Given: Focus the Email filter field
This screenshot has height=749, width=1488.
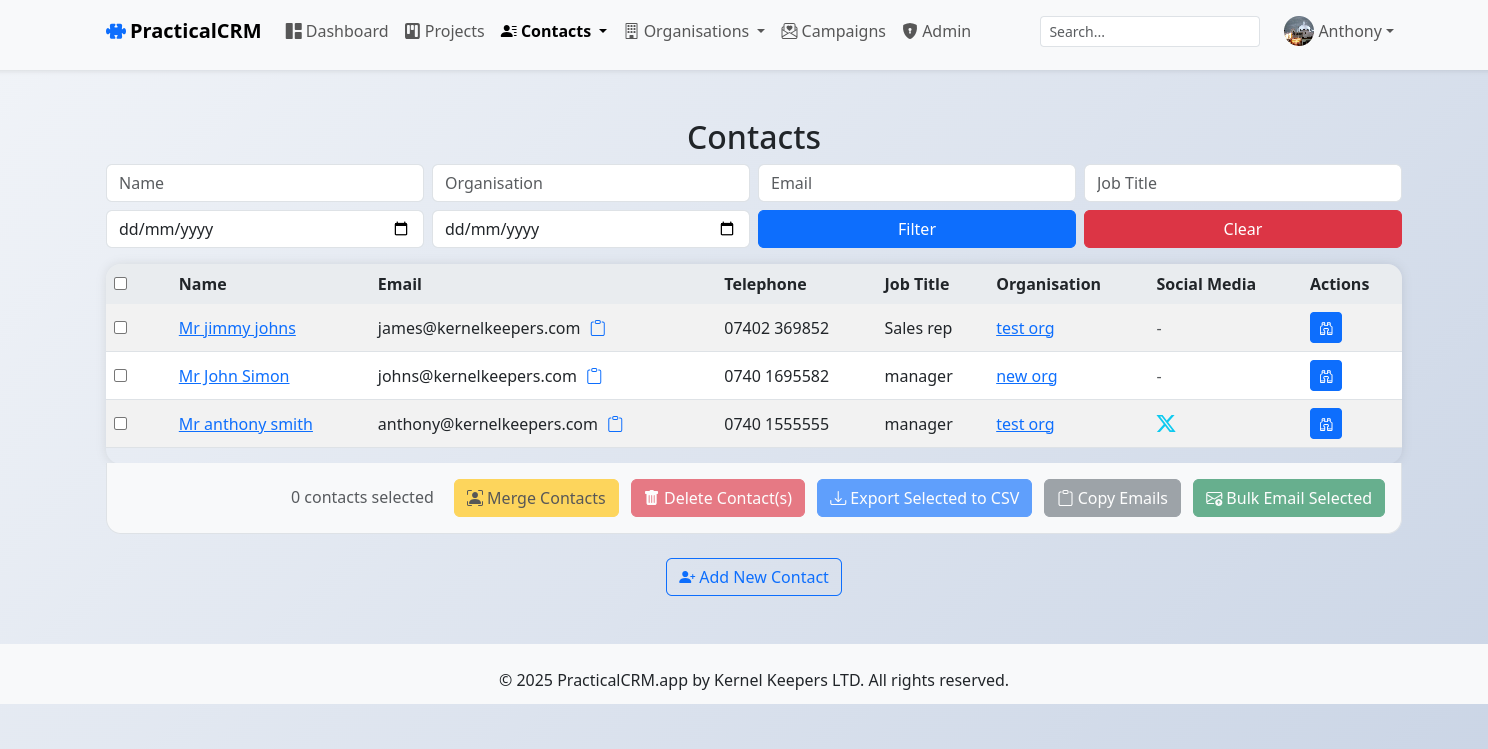Looking at the screenshot, I should tap(917, 183).
